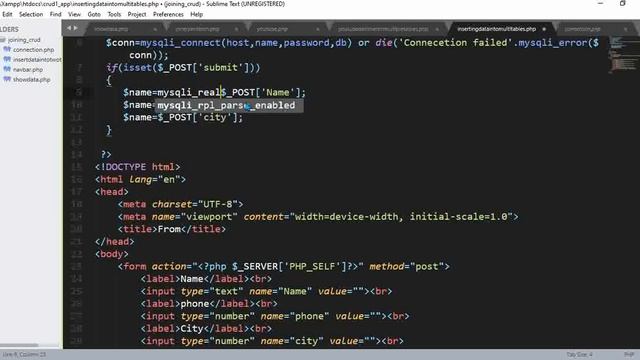Click the input line with name="phone"
Screen dimensions: 640x360
point(275,316)
